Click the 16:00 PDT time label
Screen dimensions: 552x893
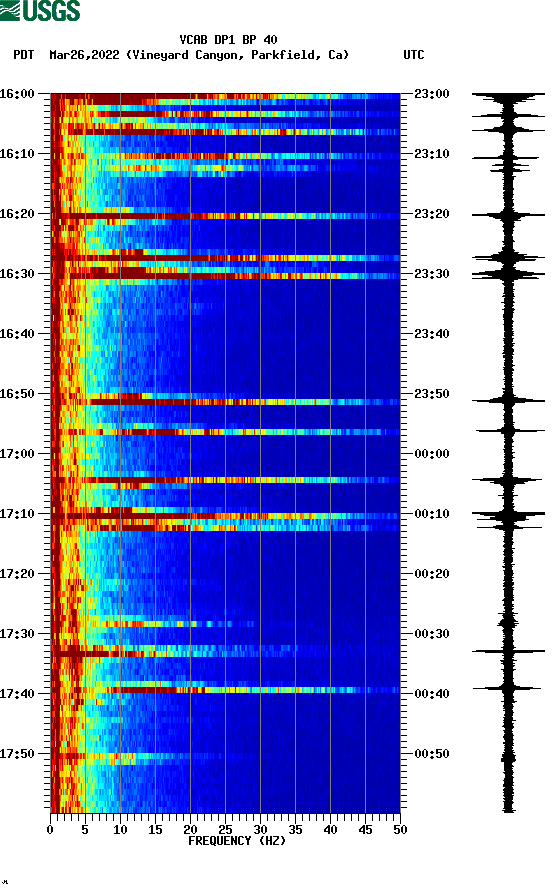[17, 93]
